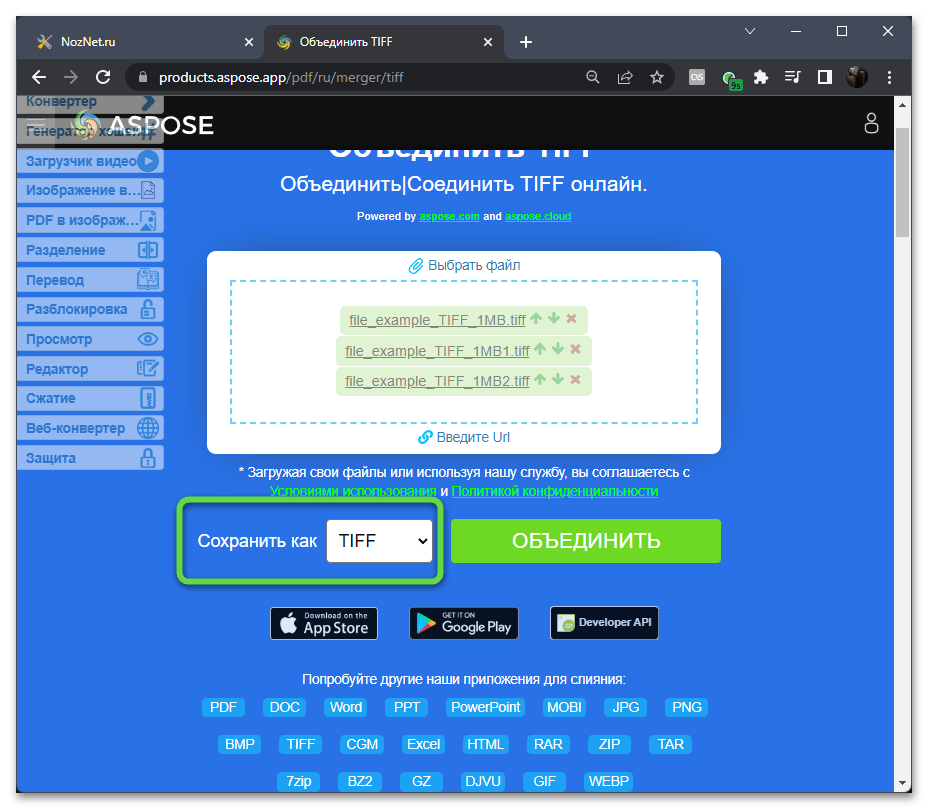Open the Загрузчик видео sidebar item
Screen dimensions: 928x809
pos(90,161)
